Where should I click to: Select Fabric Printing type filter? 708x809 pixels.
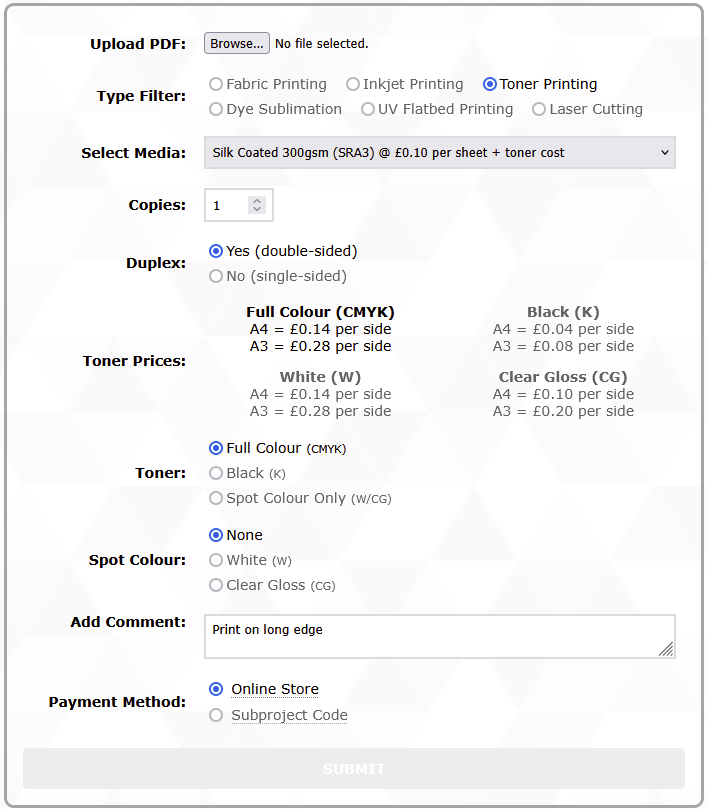[x=216, y=85]
